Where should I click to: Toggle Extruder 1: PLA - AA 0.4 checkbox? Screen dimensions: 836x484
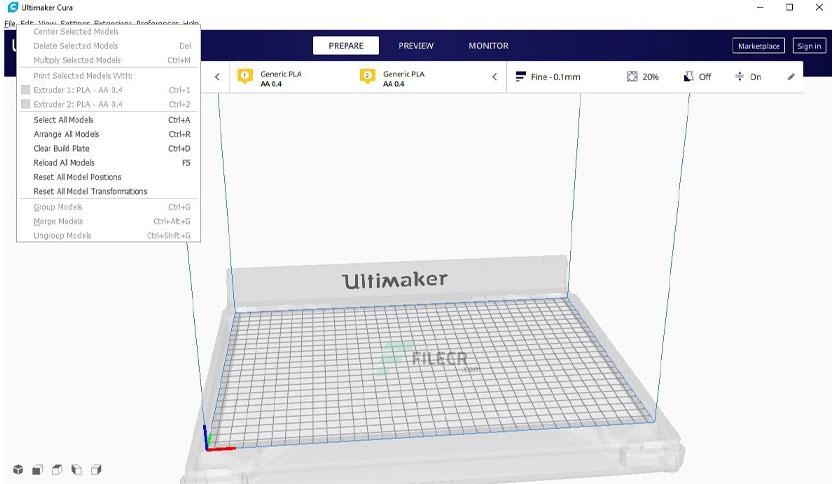26,90
